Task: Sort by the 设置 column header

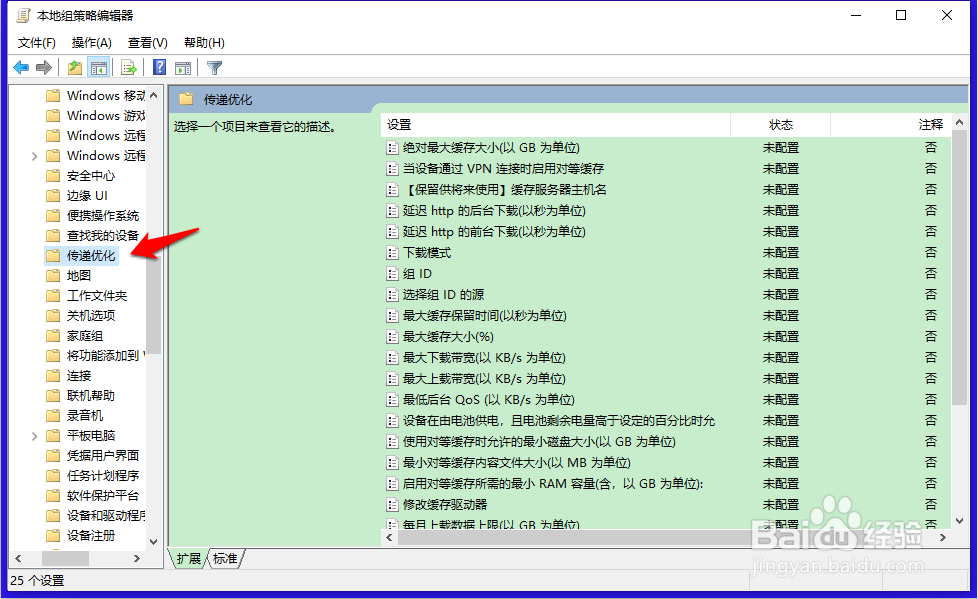Action: tap(555, 125)
